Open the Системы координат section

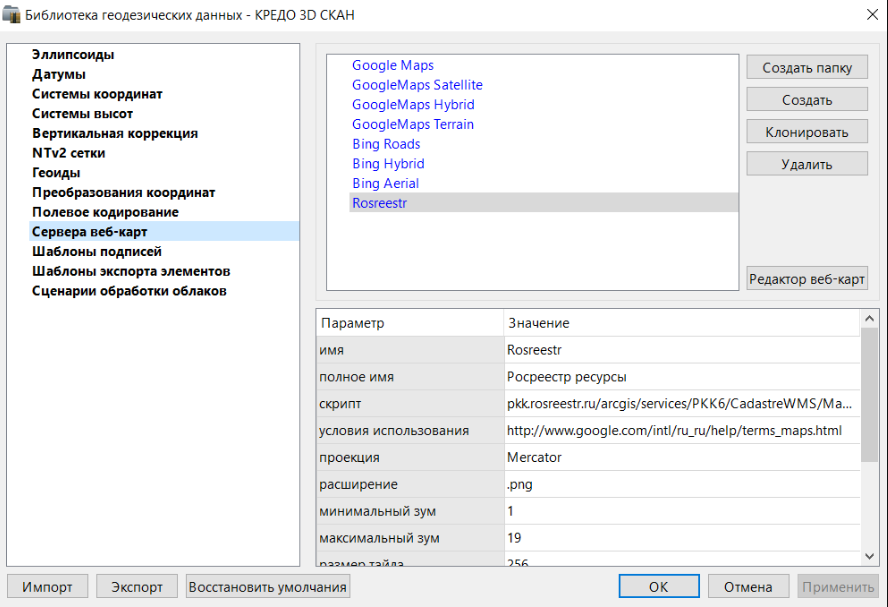(x=97, y=94)
